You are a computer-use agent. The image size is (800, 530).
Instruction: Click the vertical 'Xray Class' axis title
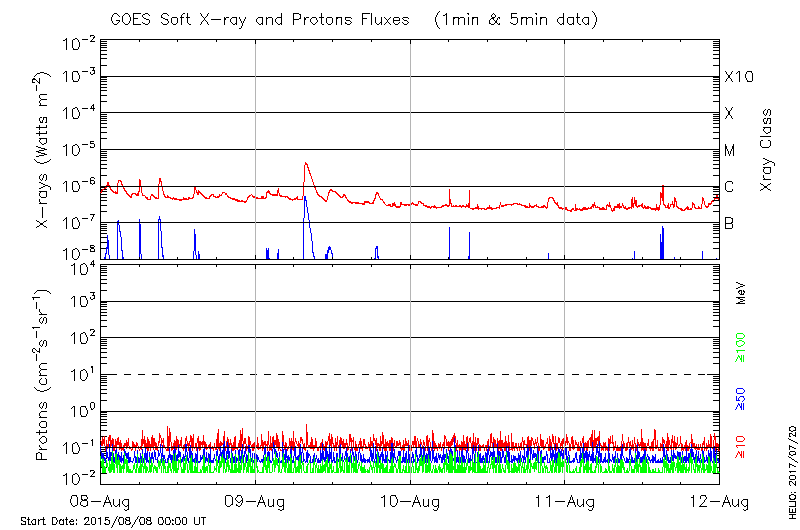click(x=767, y=150)
